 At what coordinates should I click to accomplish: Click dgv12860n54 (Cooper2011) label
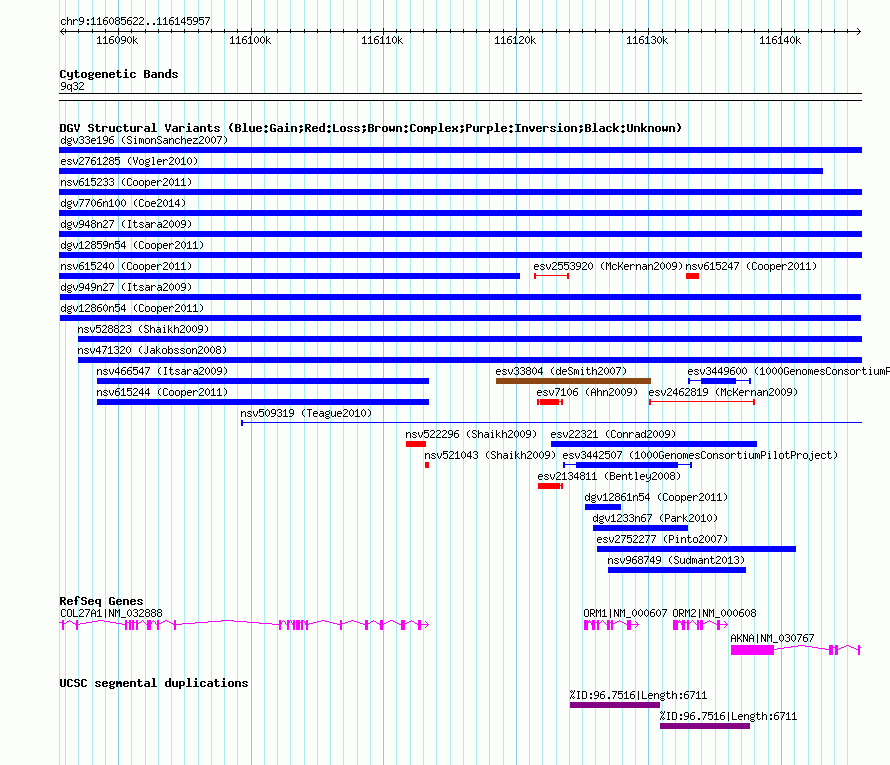point(132,308)
